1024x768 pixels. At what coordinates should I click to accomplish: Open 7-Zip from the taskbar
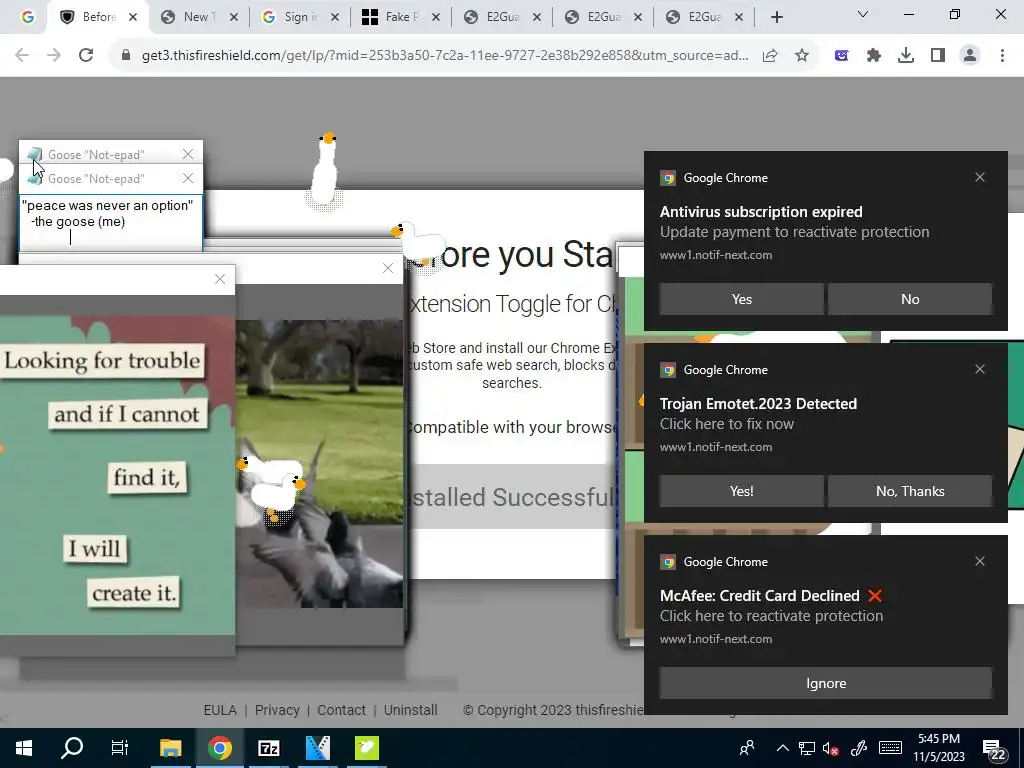(268, 748)
